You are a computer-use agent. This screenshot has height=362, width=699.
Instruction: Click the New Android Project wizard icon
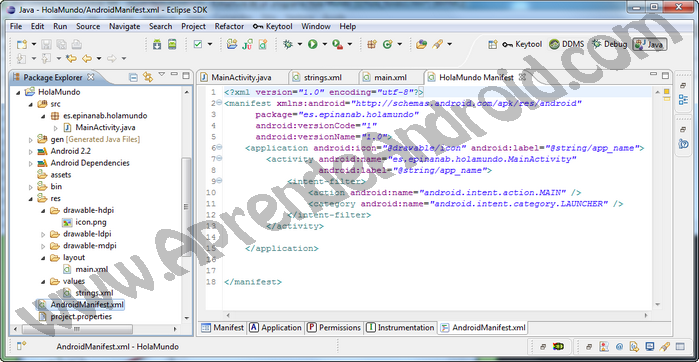point(231,44)
